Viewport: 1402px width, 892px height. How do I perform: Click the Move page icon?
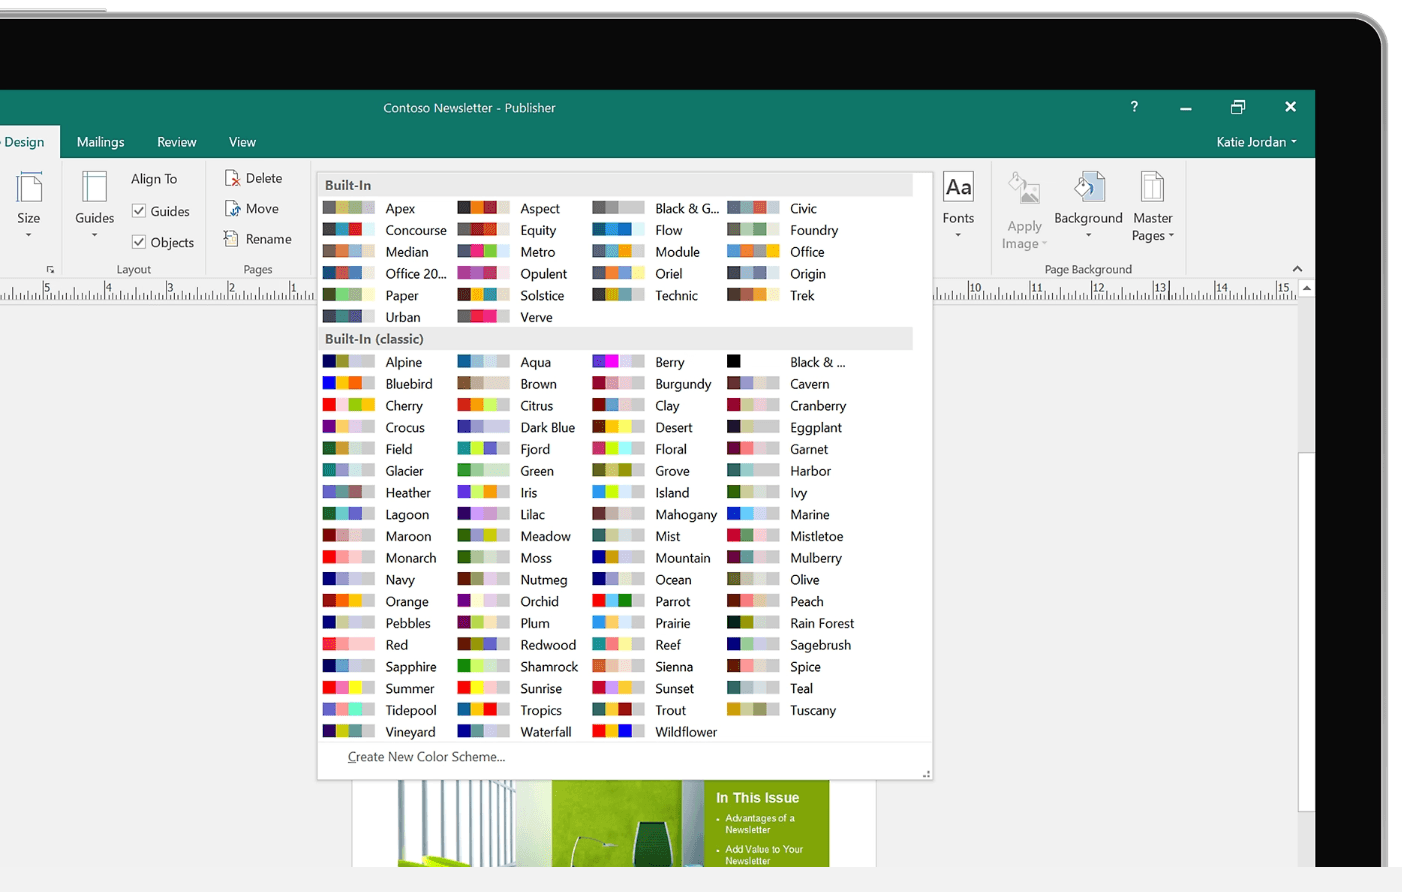250,208
